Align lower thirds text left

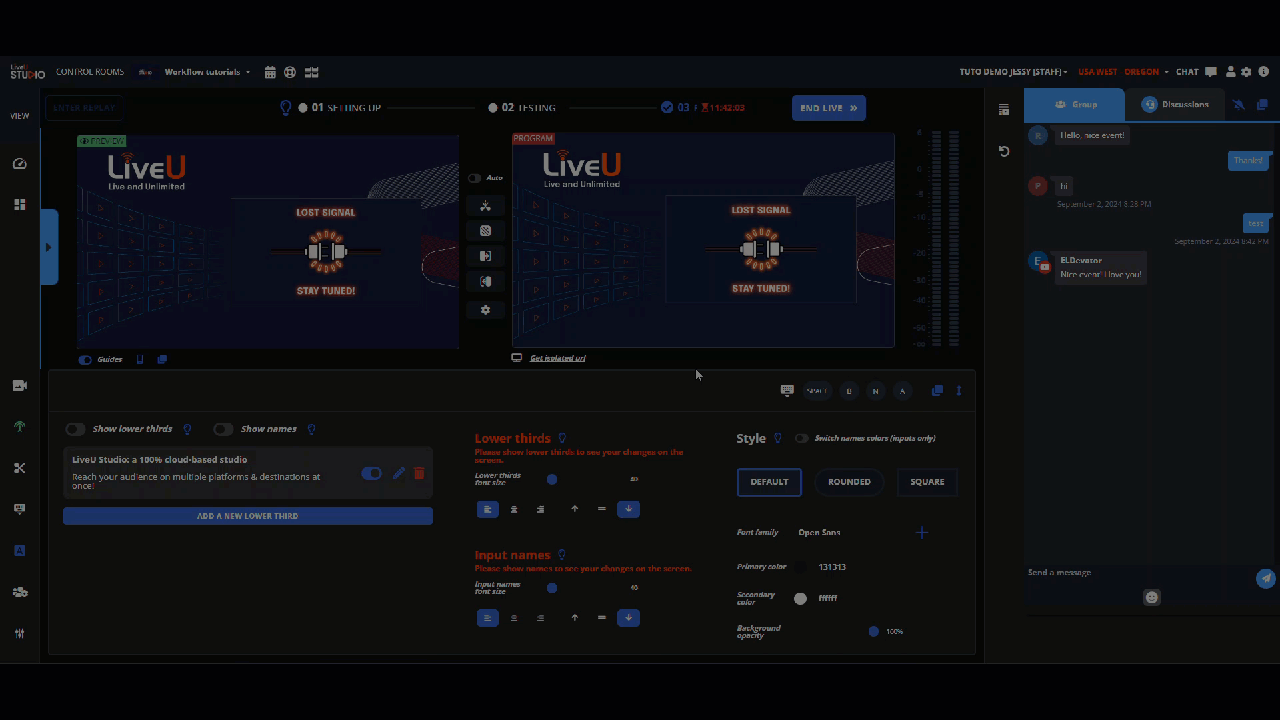[487, 509]
